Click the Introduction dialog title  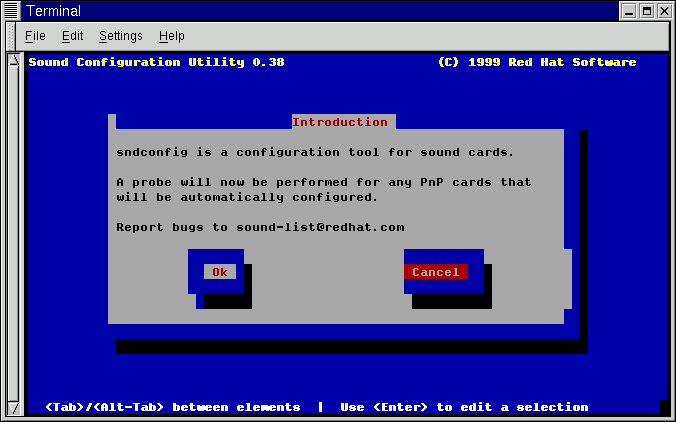(339, 122)
